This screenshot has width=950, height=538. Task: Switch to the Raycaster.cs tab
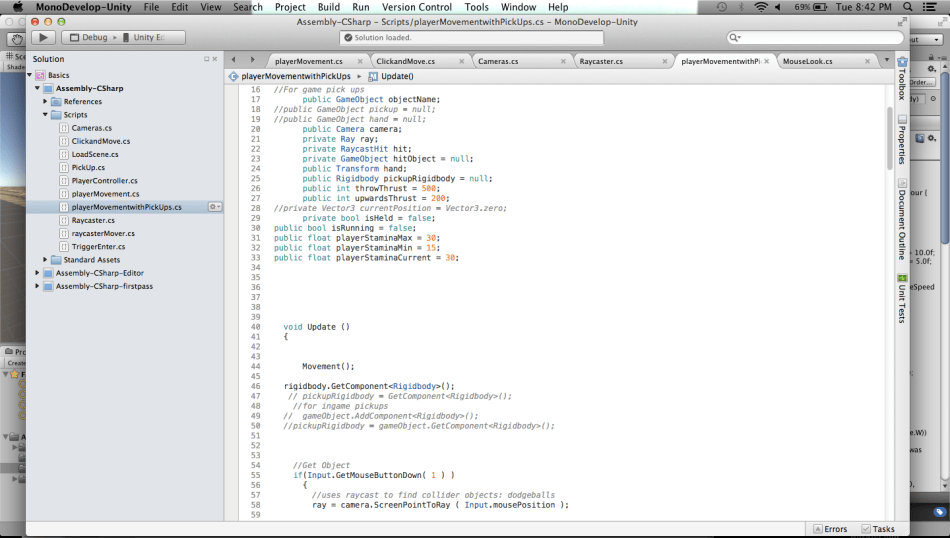tap(601, 61)
